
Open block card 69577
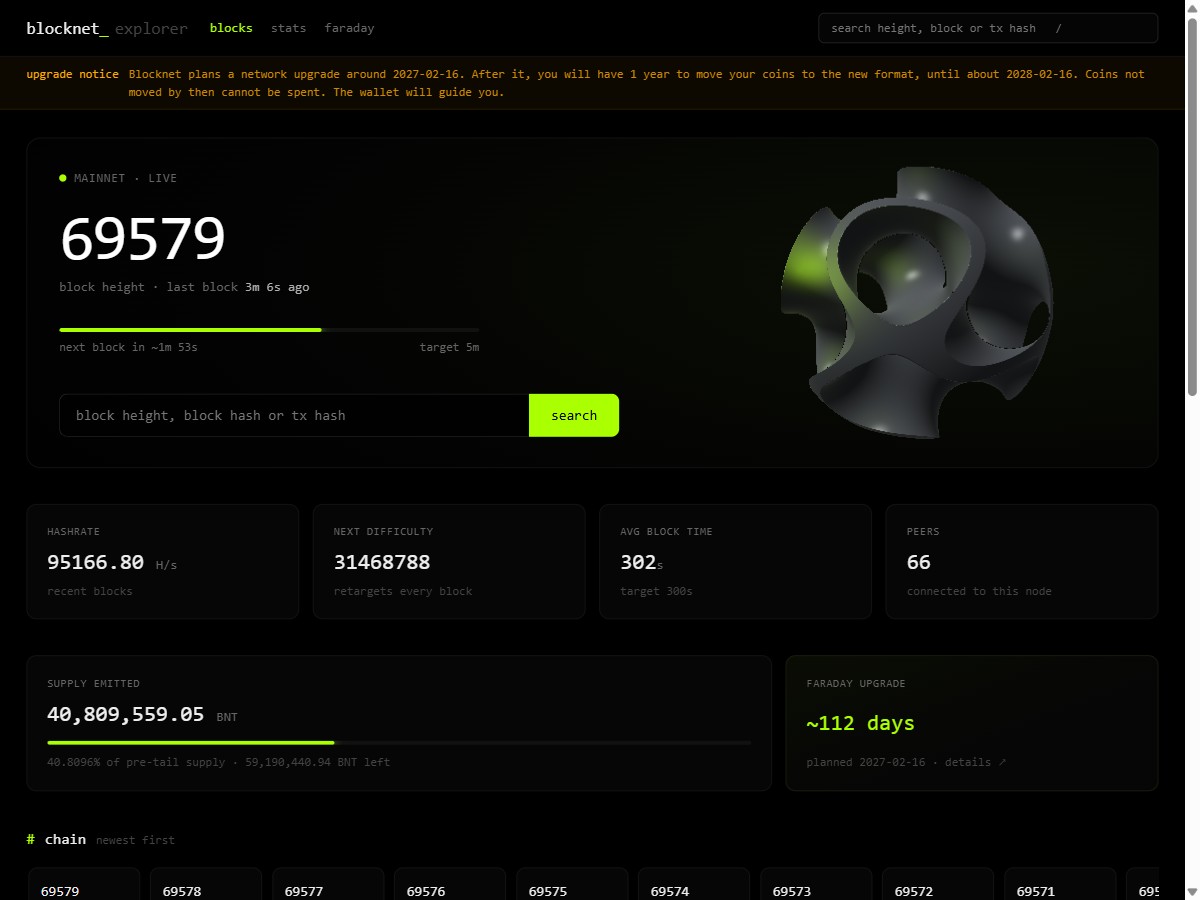point(328,884)
